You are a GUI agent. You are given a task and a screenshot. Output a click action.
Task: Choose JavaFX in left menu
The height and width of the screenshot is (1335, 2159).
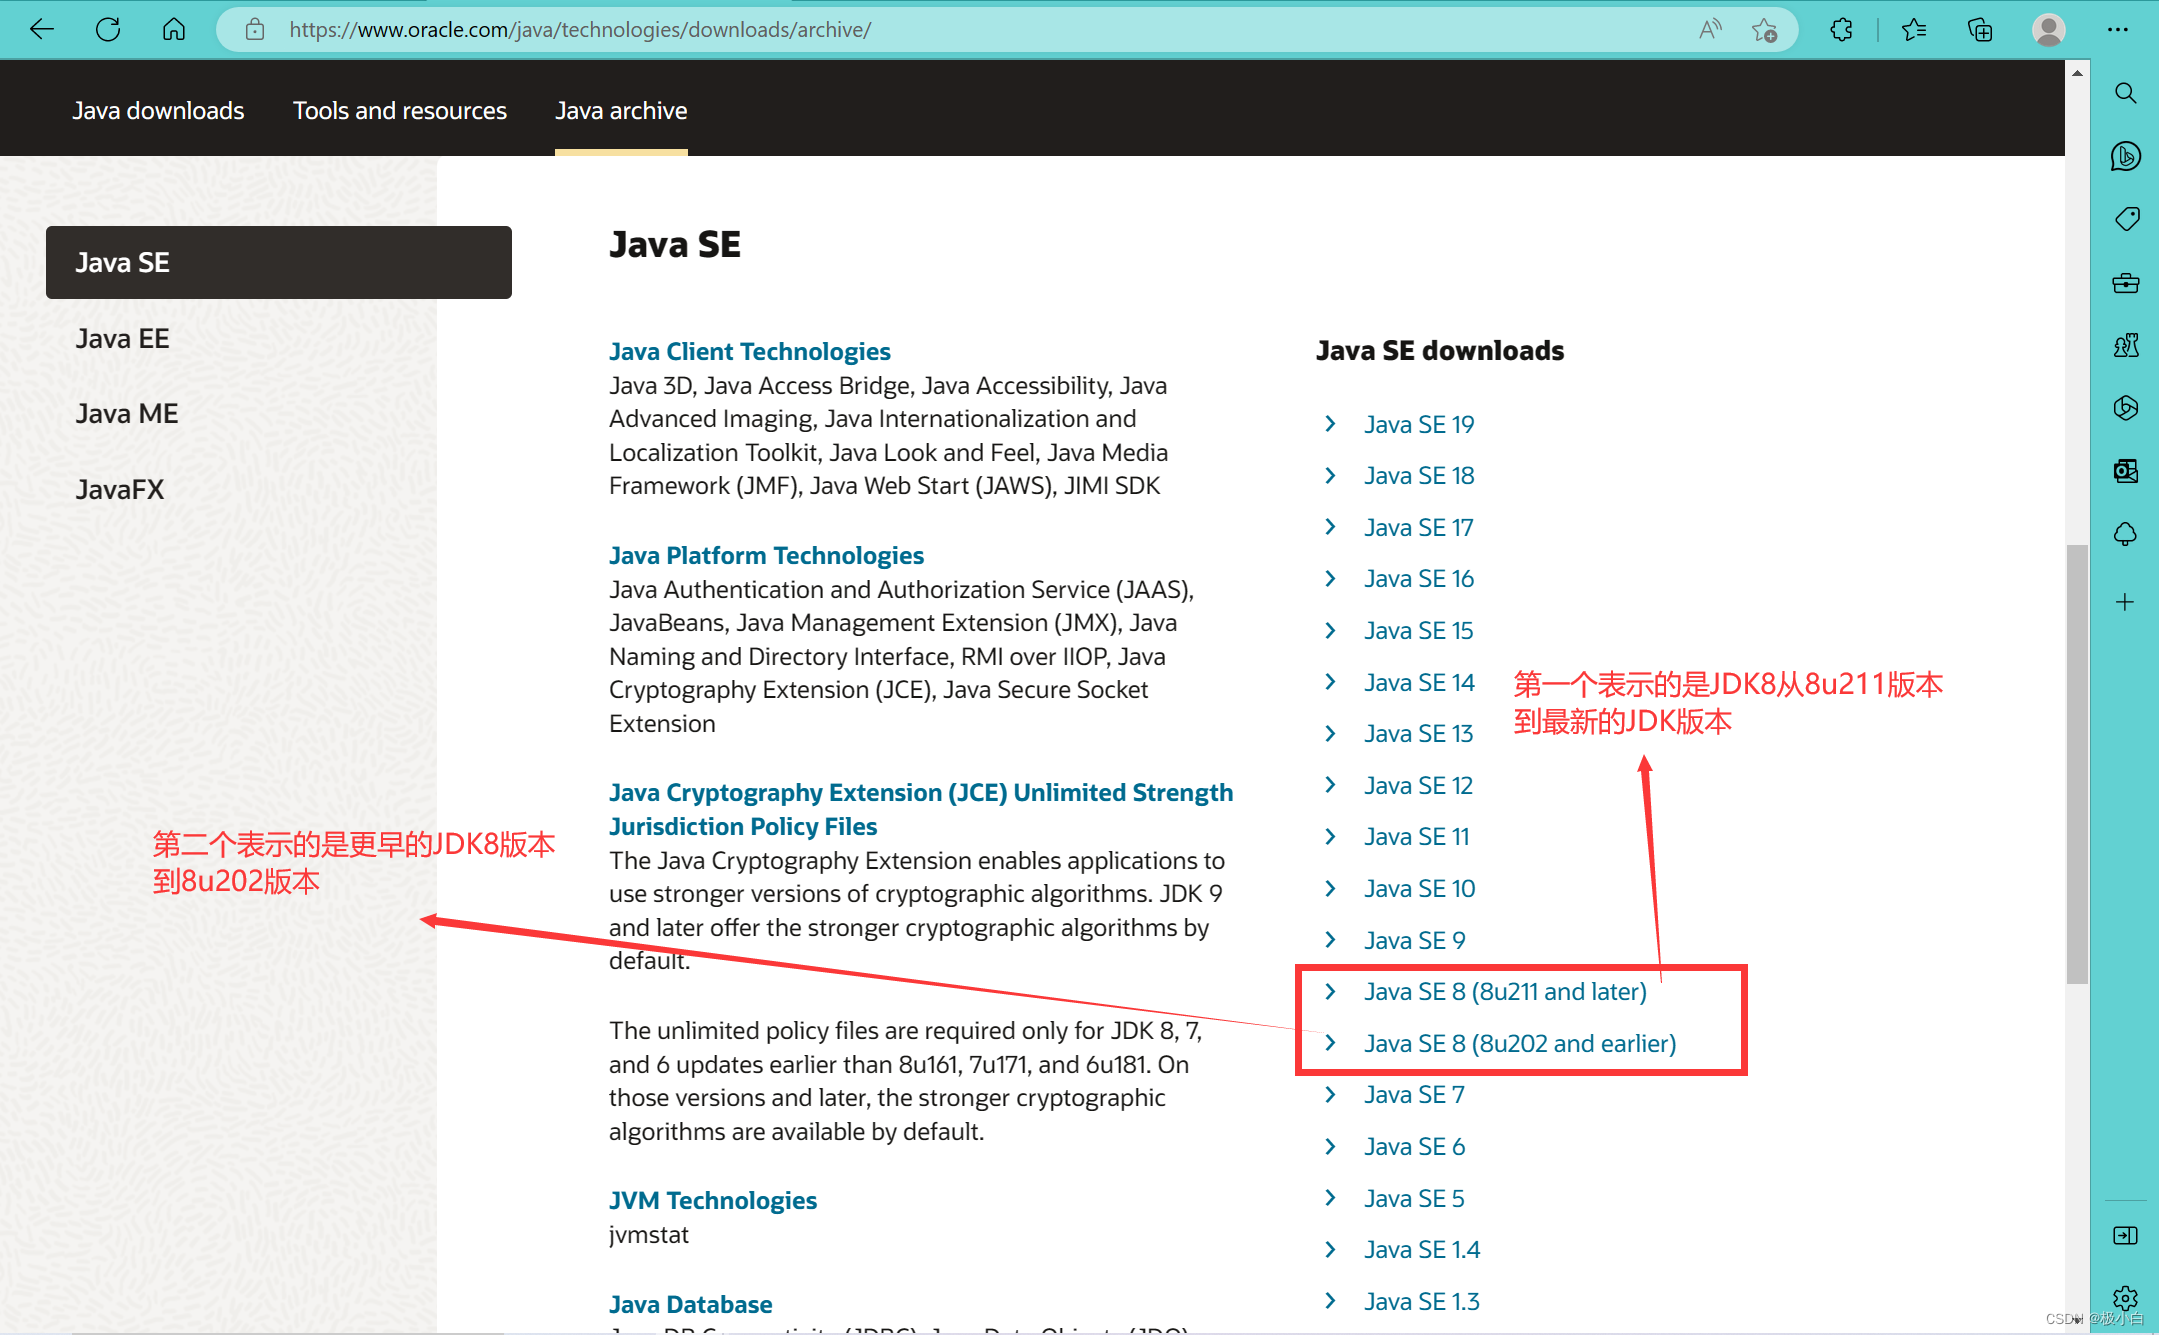point(120,490)
